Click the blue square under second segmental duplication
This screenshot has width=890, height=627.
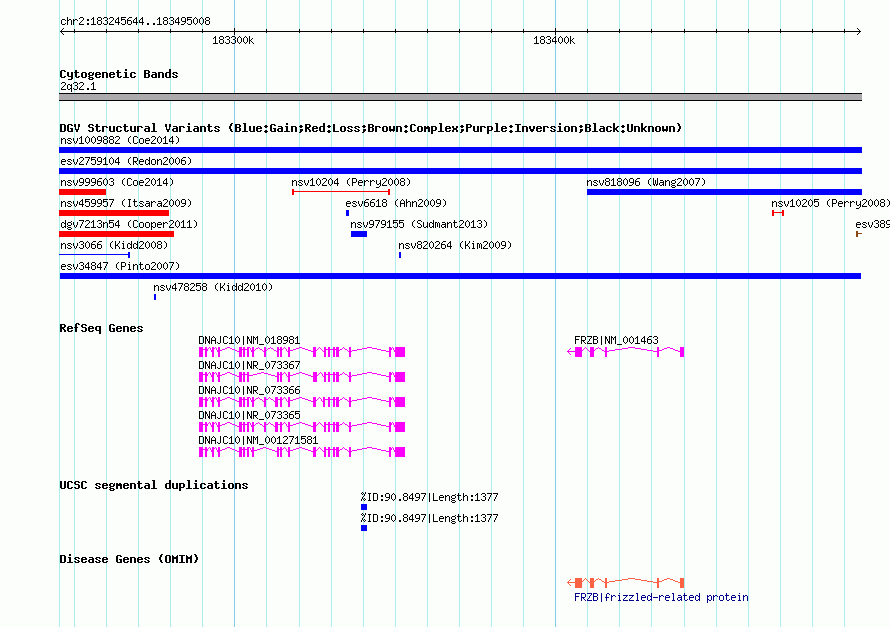coord(364,528)
